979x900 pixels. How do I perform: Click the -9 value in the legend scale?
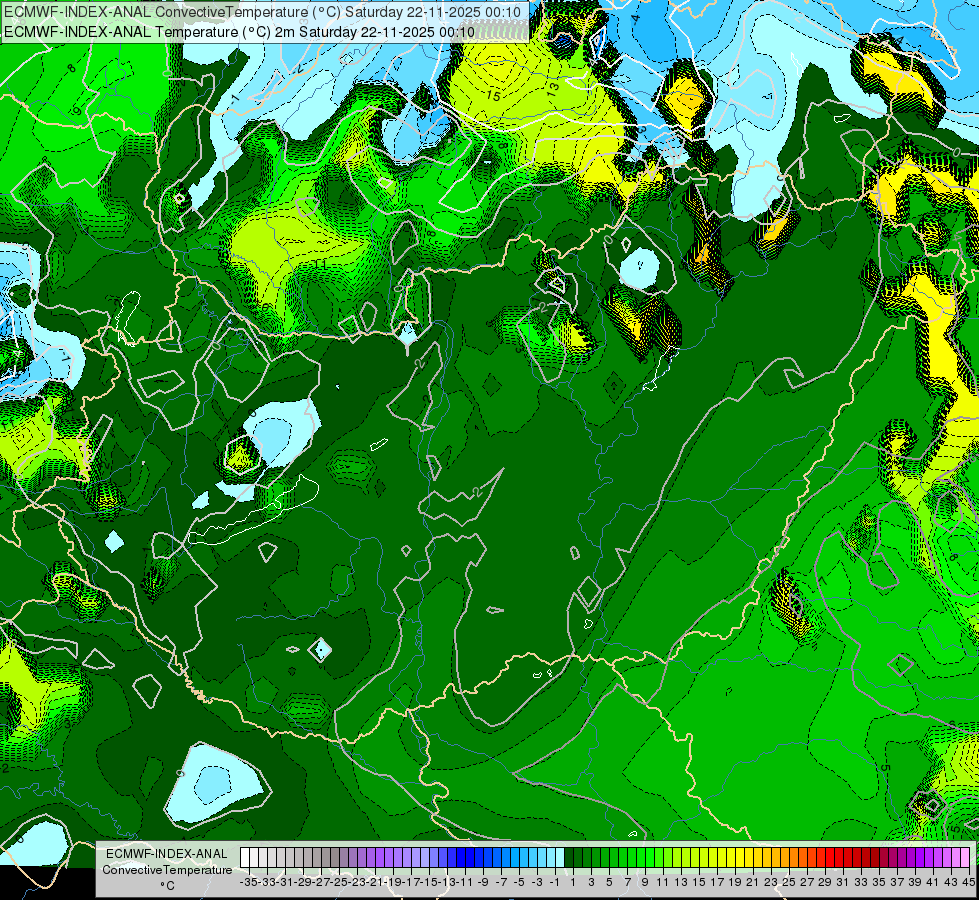(x=483, y=882)
